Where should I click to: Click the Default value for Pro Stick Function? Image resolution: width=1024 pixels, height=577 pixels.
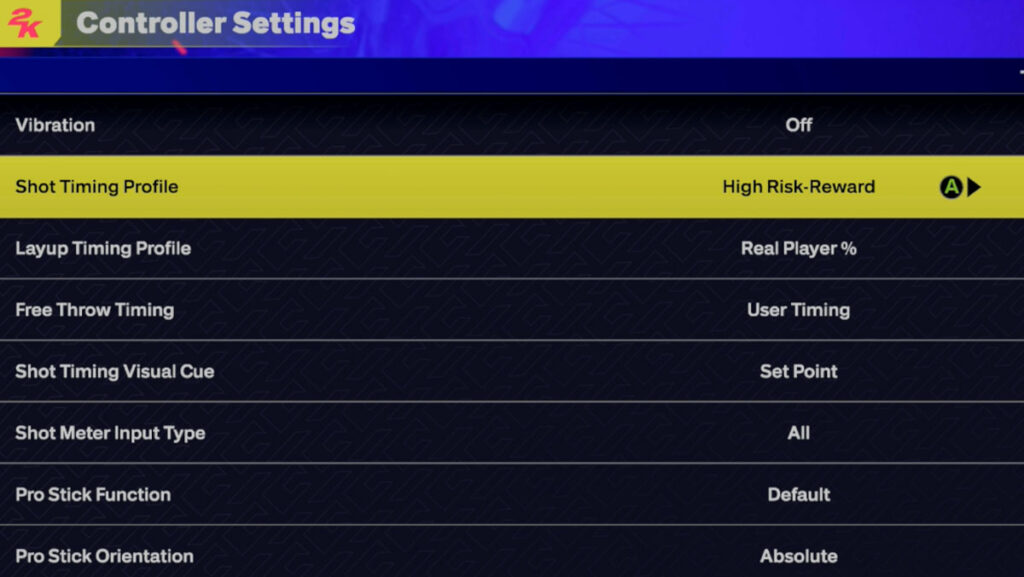click(x=798, y=494)
